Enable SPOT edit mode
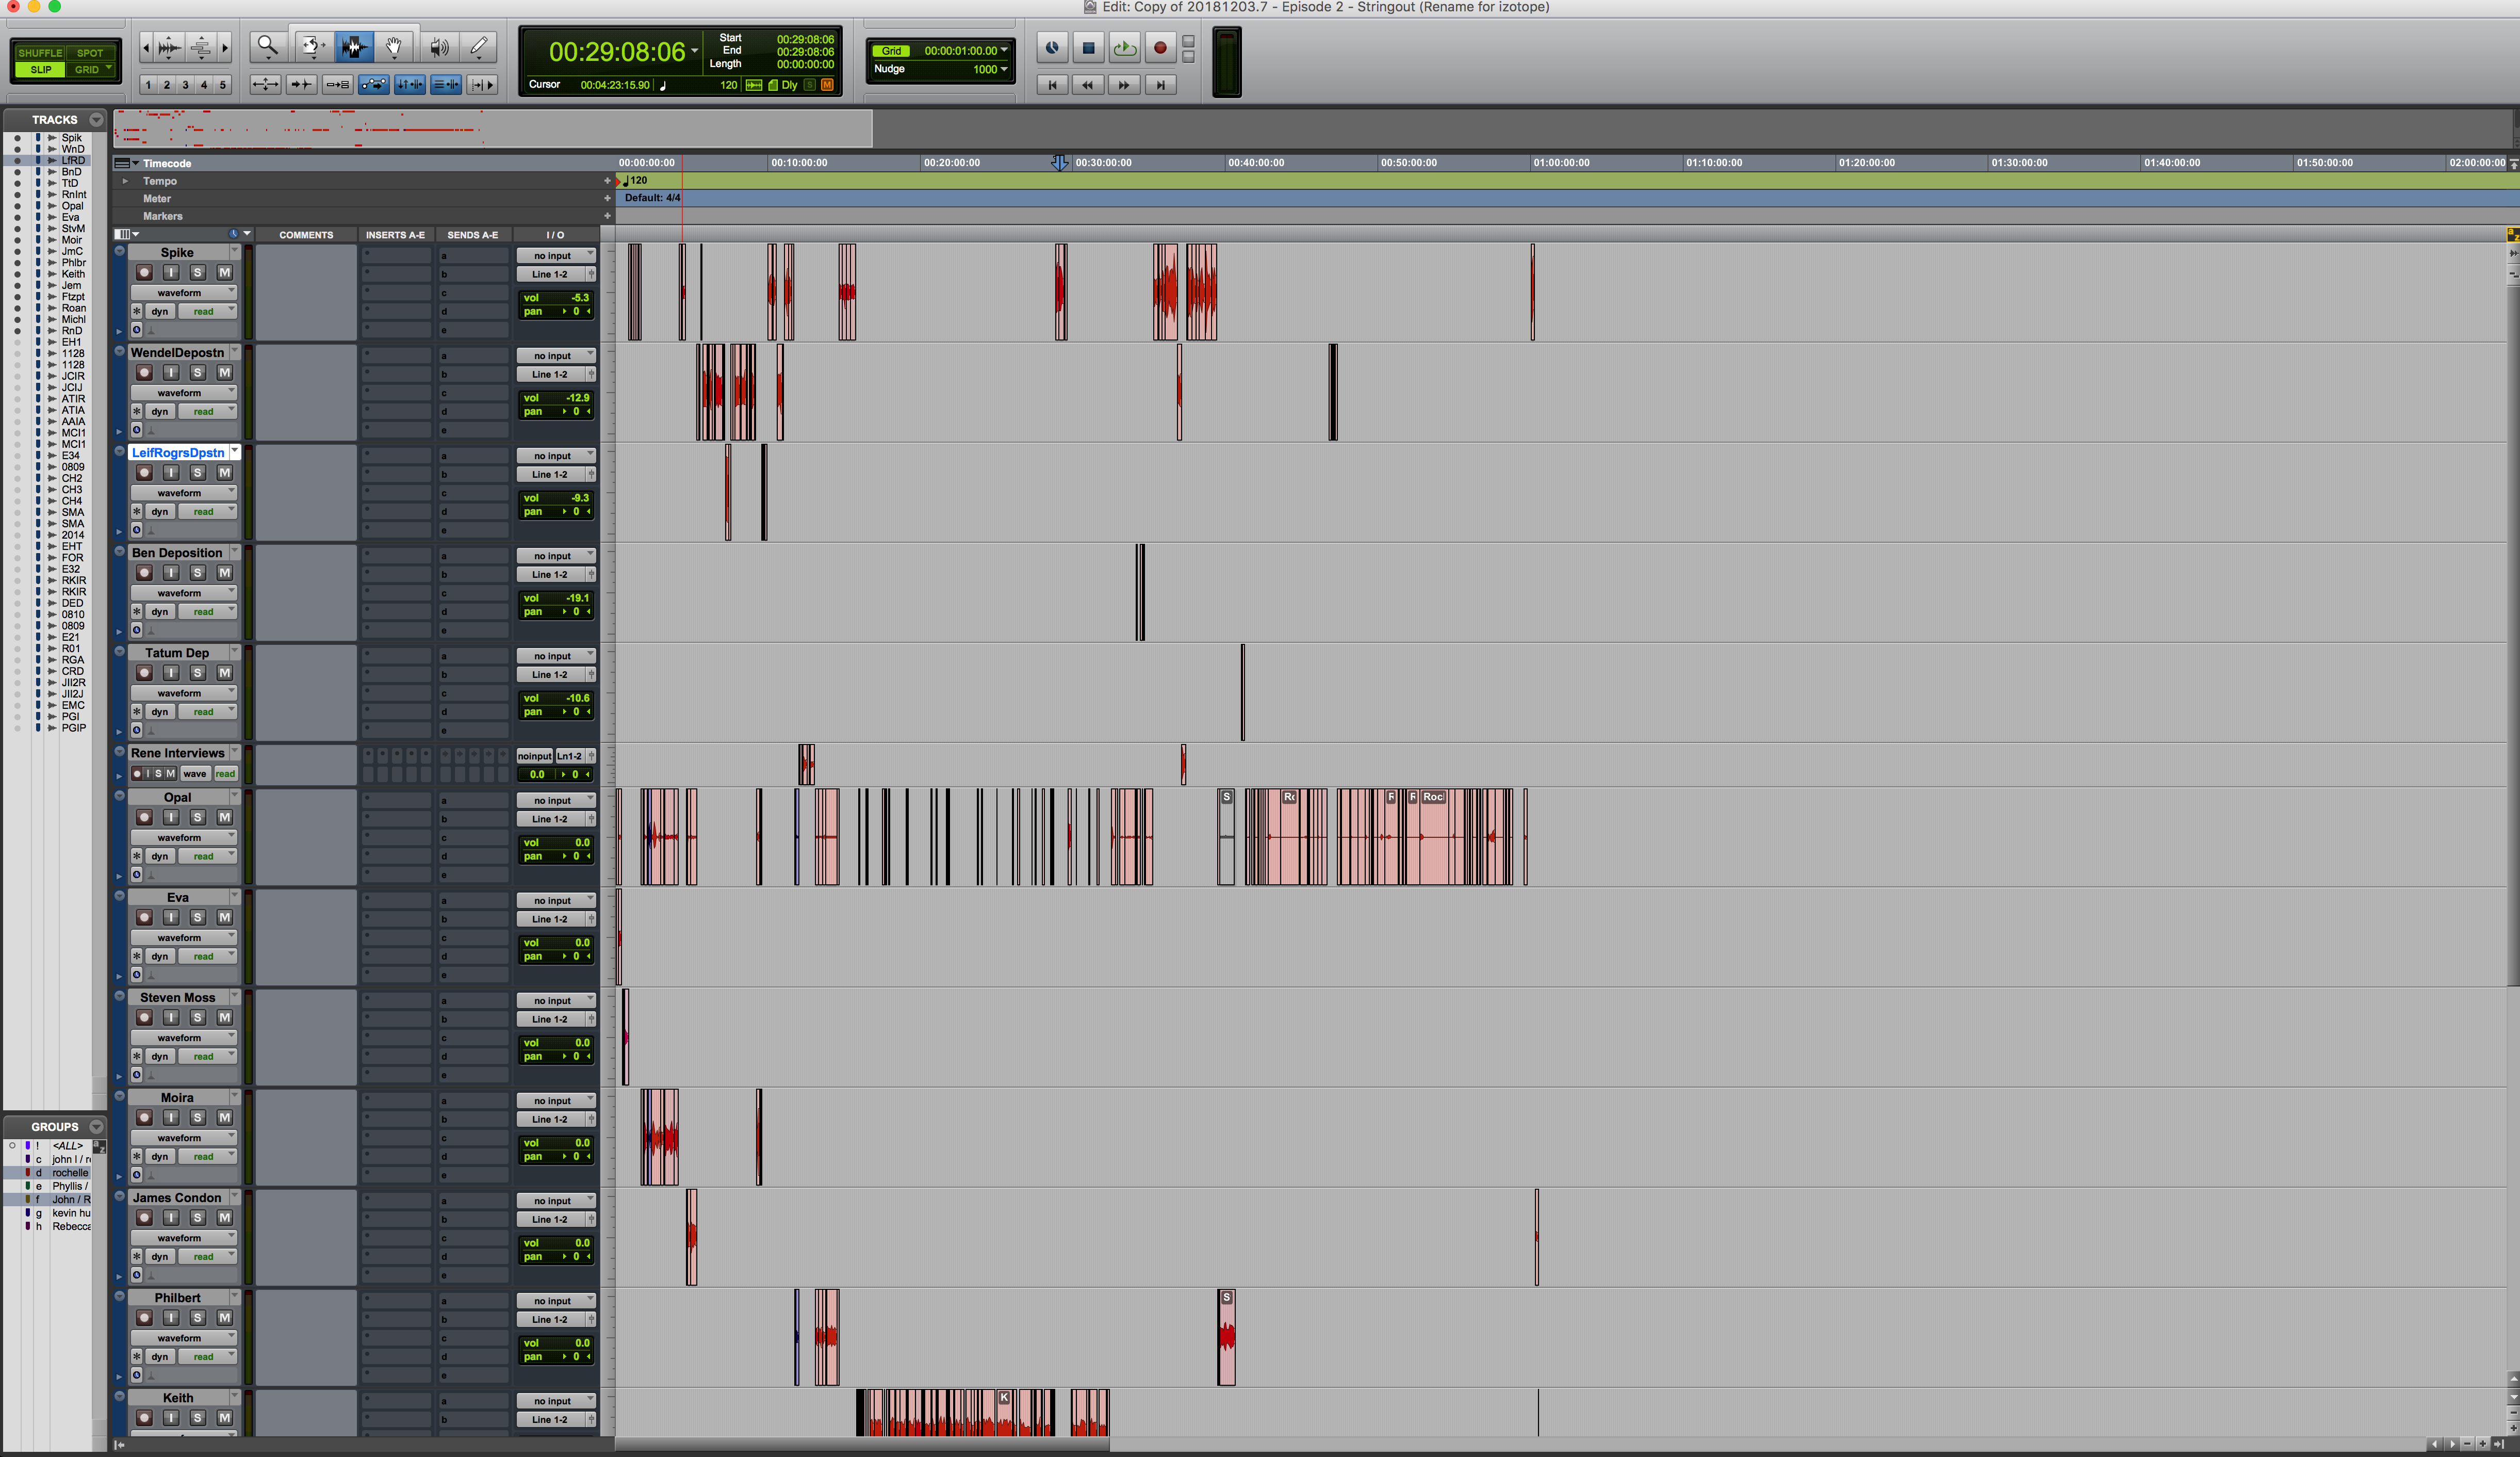This screenshot has width=2520, height=1457. coord(90,53)
